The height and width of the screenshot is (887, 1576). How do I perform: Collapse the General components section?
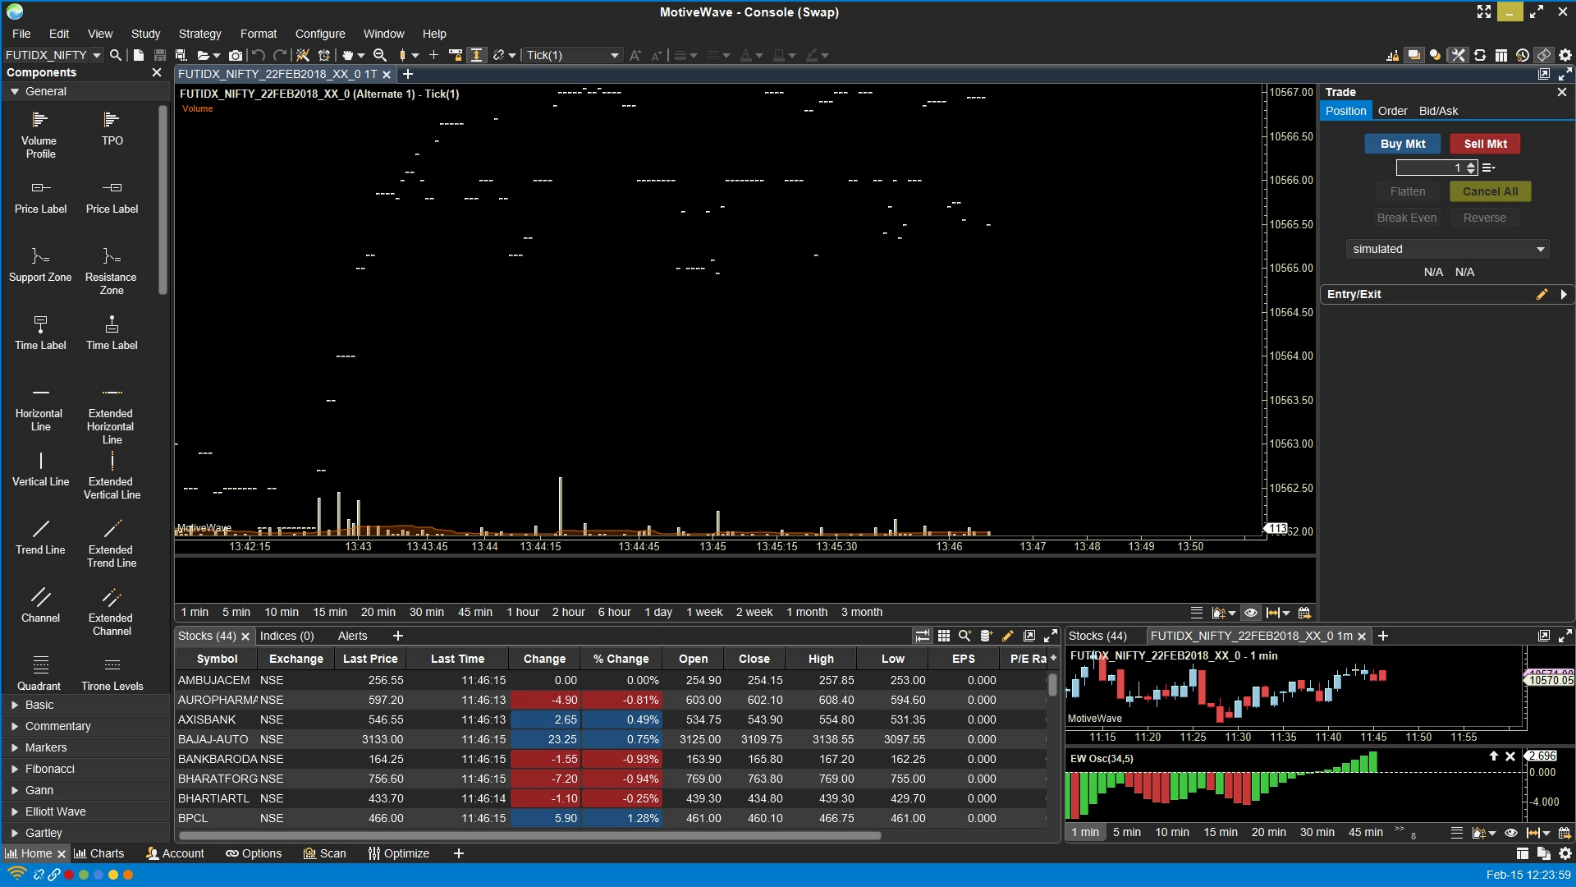(15, 91)
